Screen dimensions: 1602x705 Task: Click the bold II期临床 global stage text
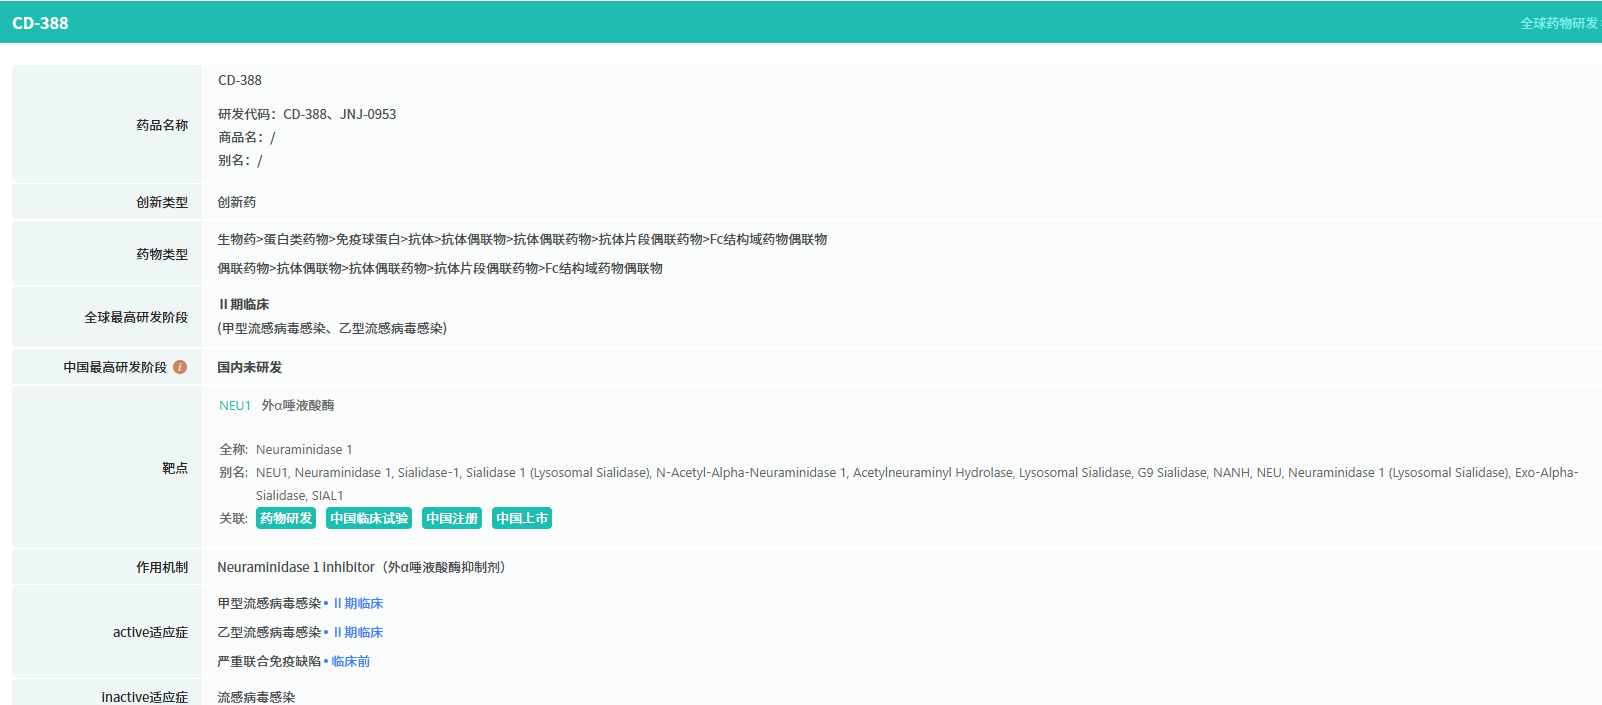244,304
